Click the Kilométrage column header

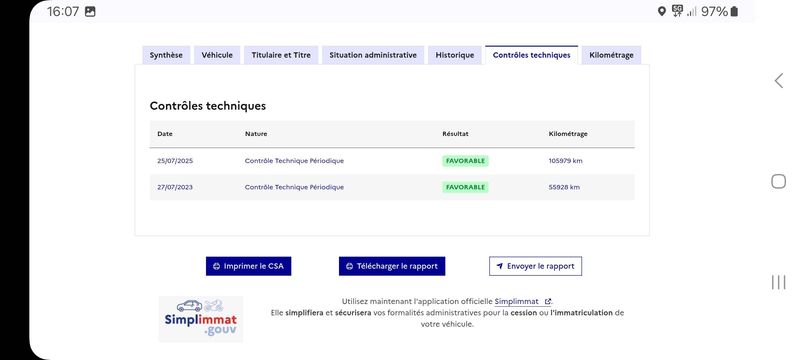coord(568,134)
